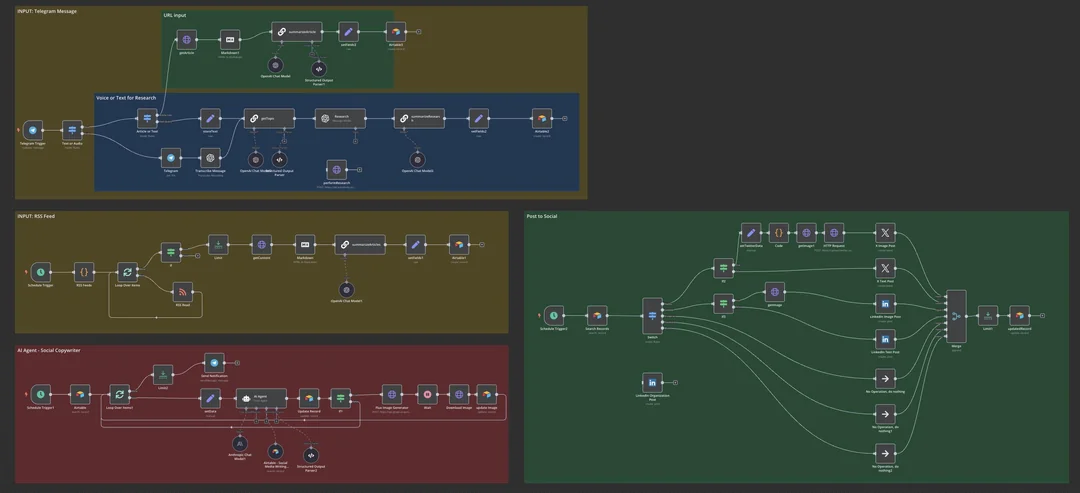Click the RSS Feeds code node
Screen dimensions: 1080x493
point(84,272)
